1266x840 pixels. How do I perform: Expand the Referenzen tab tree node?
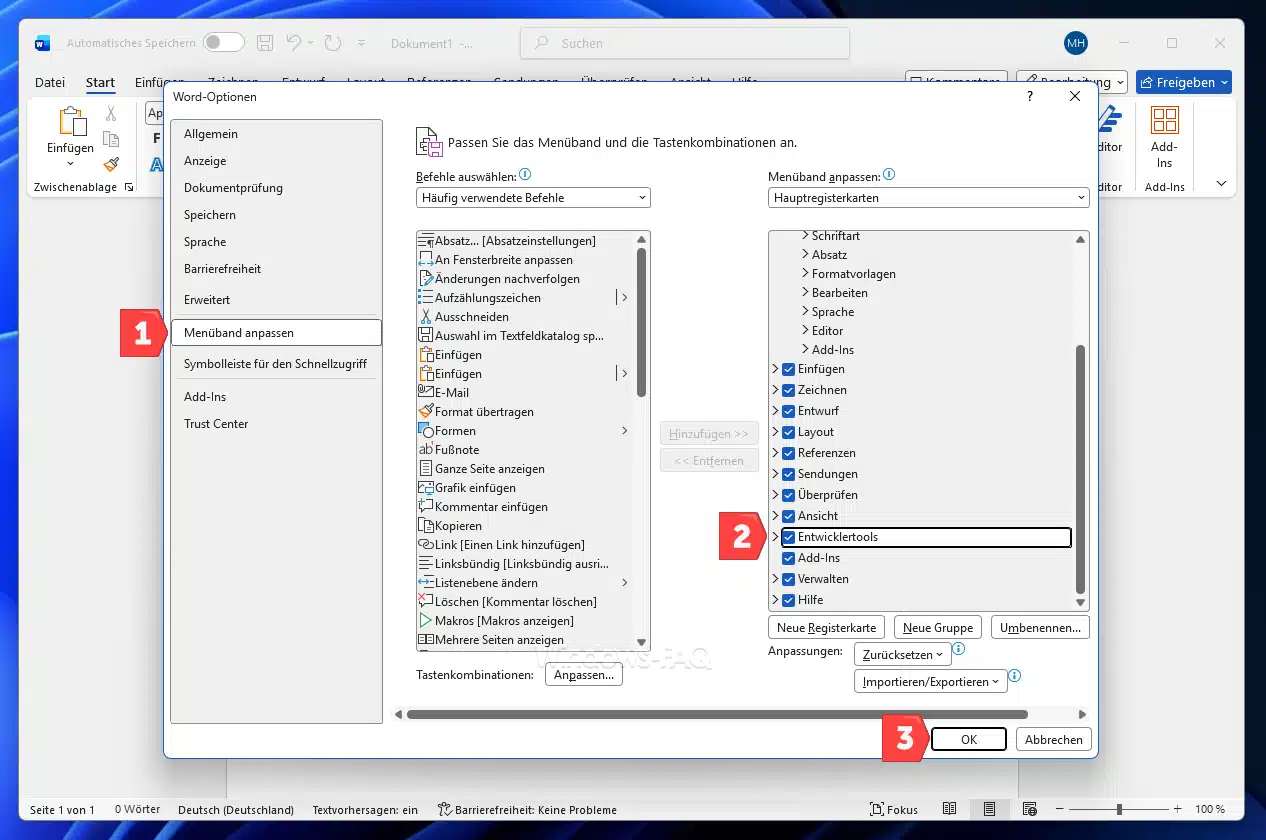775,453
